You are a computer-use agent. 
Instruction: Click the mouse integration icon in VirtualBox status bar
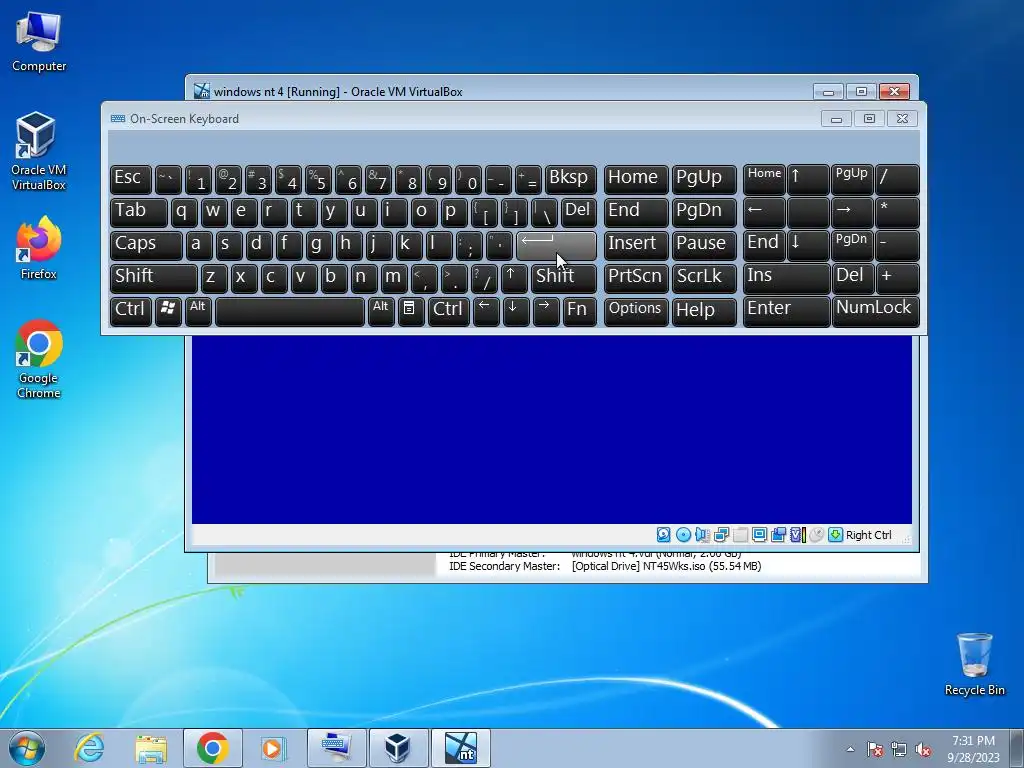(x=816, y=535)
